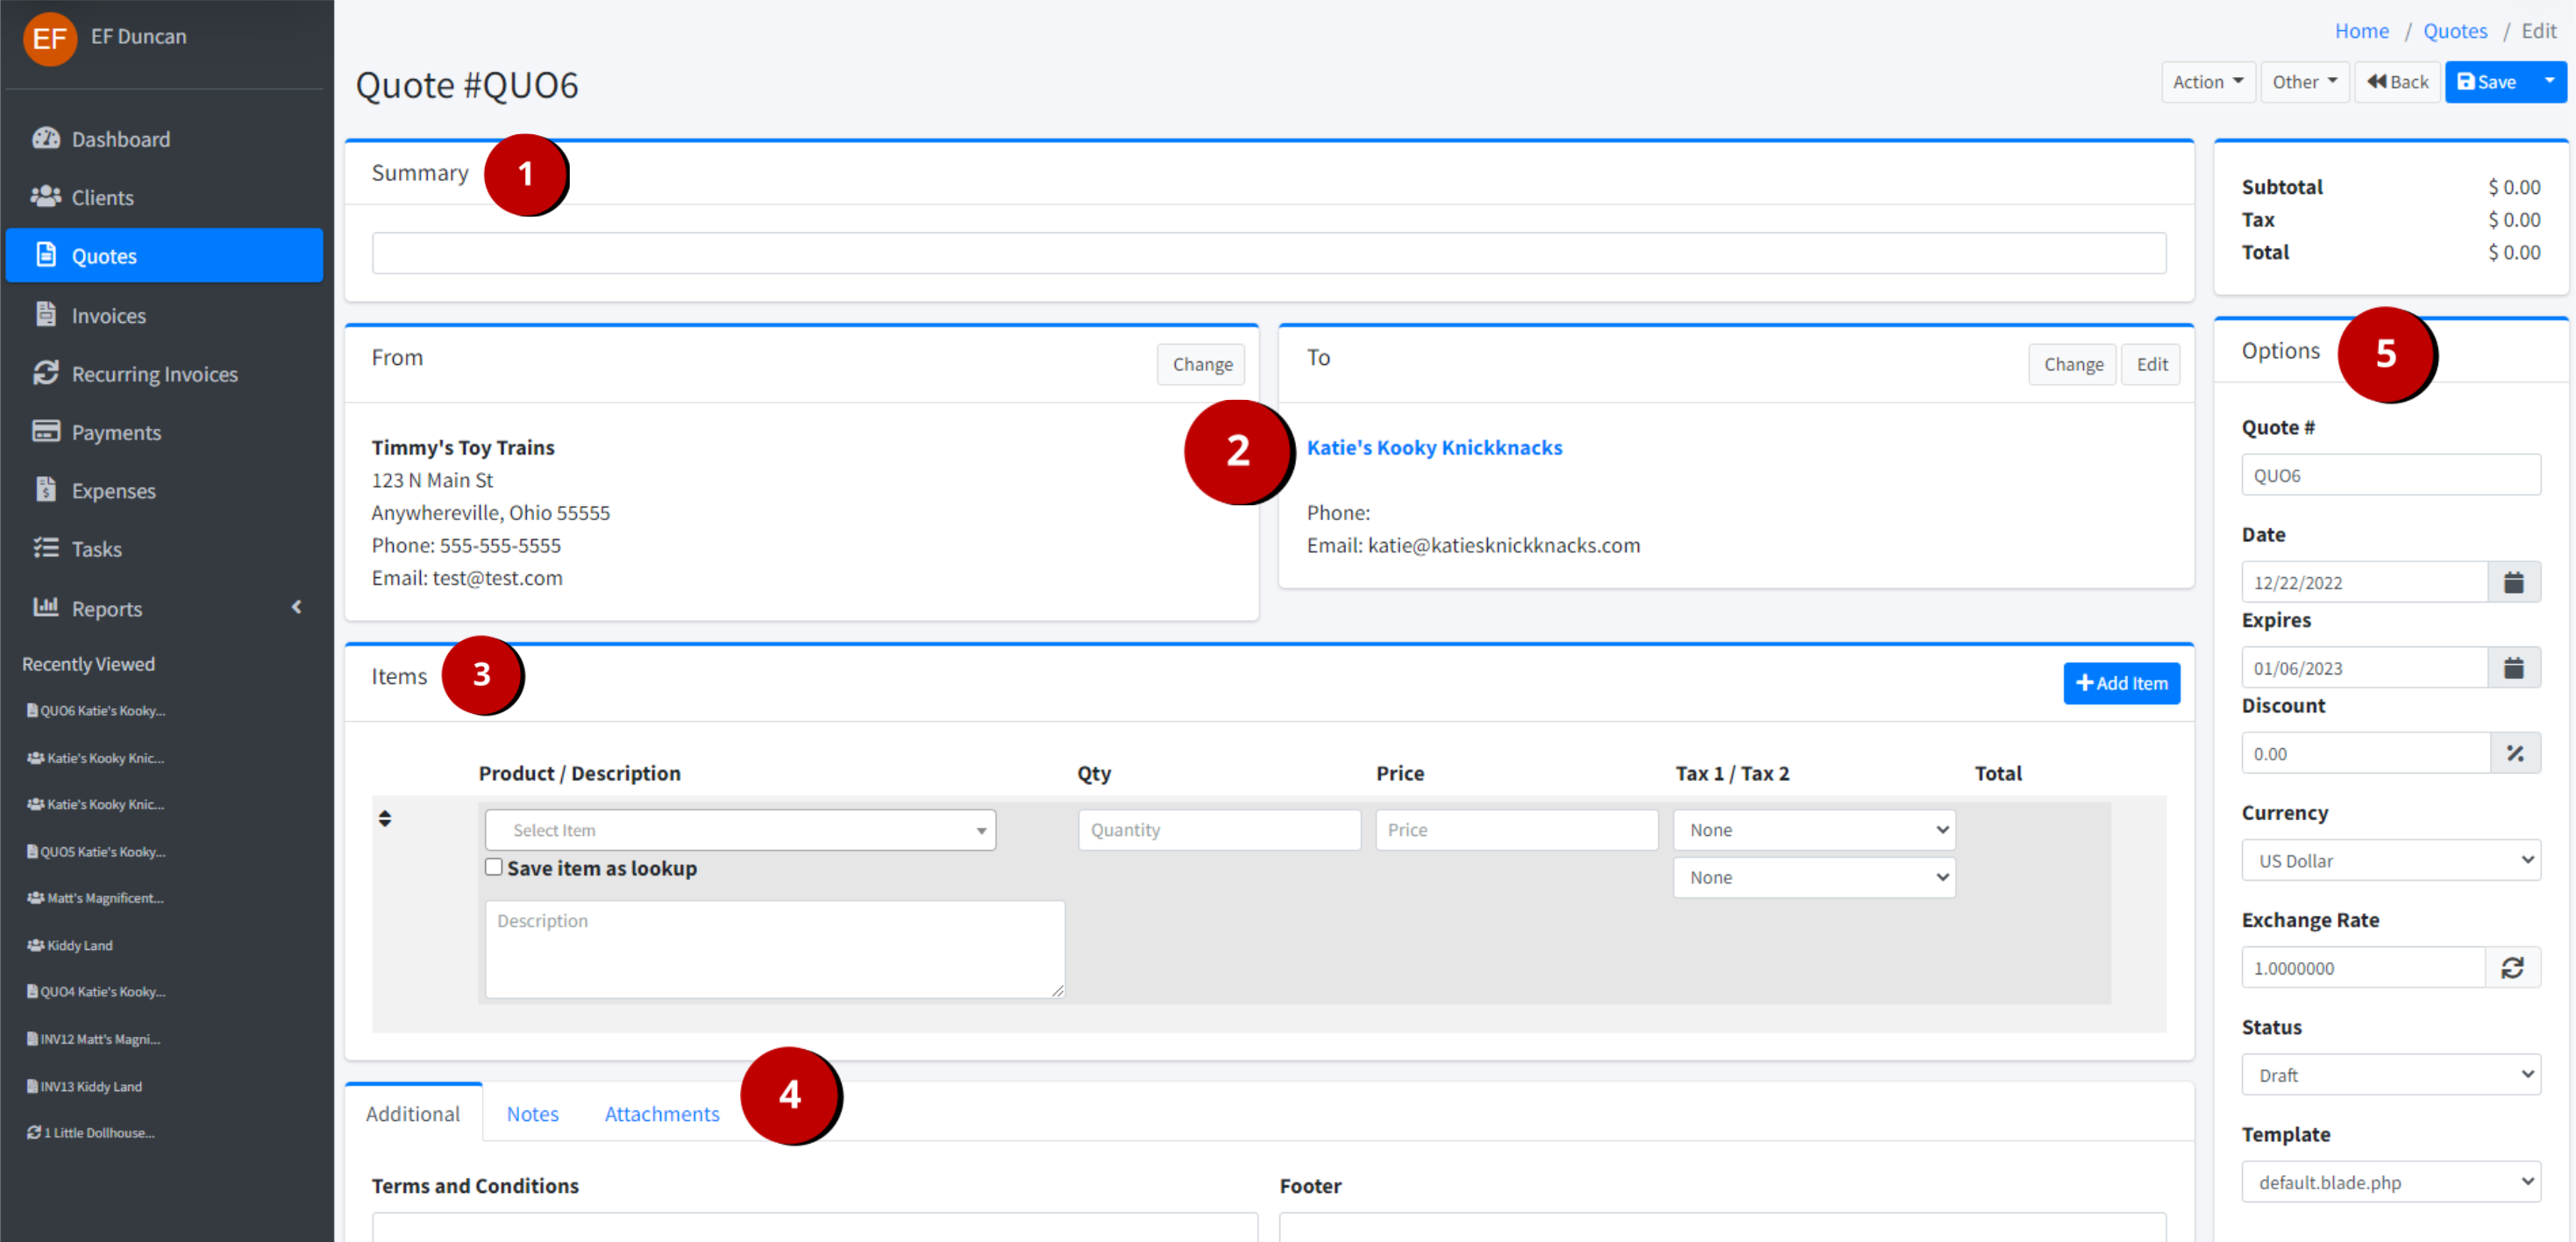
Task: Open the Date calendar picker icon
Action: pyautogui.click(x=2513, y=582)
